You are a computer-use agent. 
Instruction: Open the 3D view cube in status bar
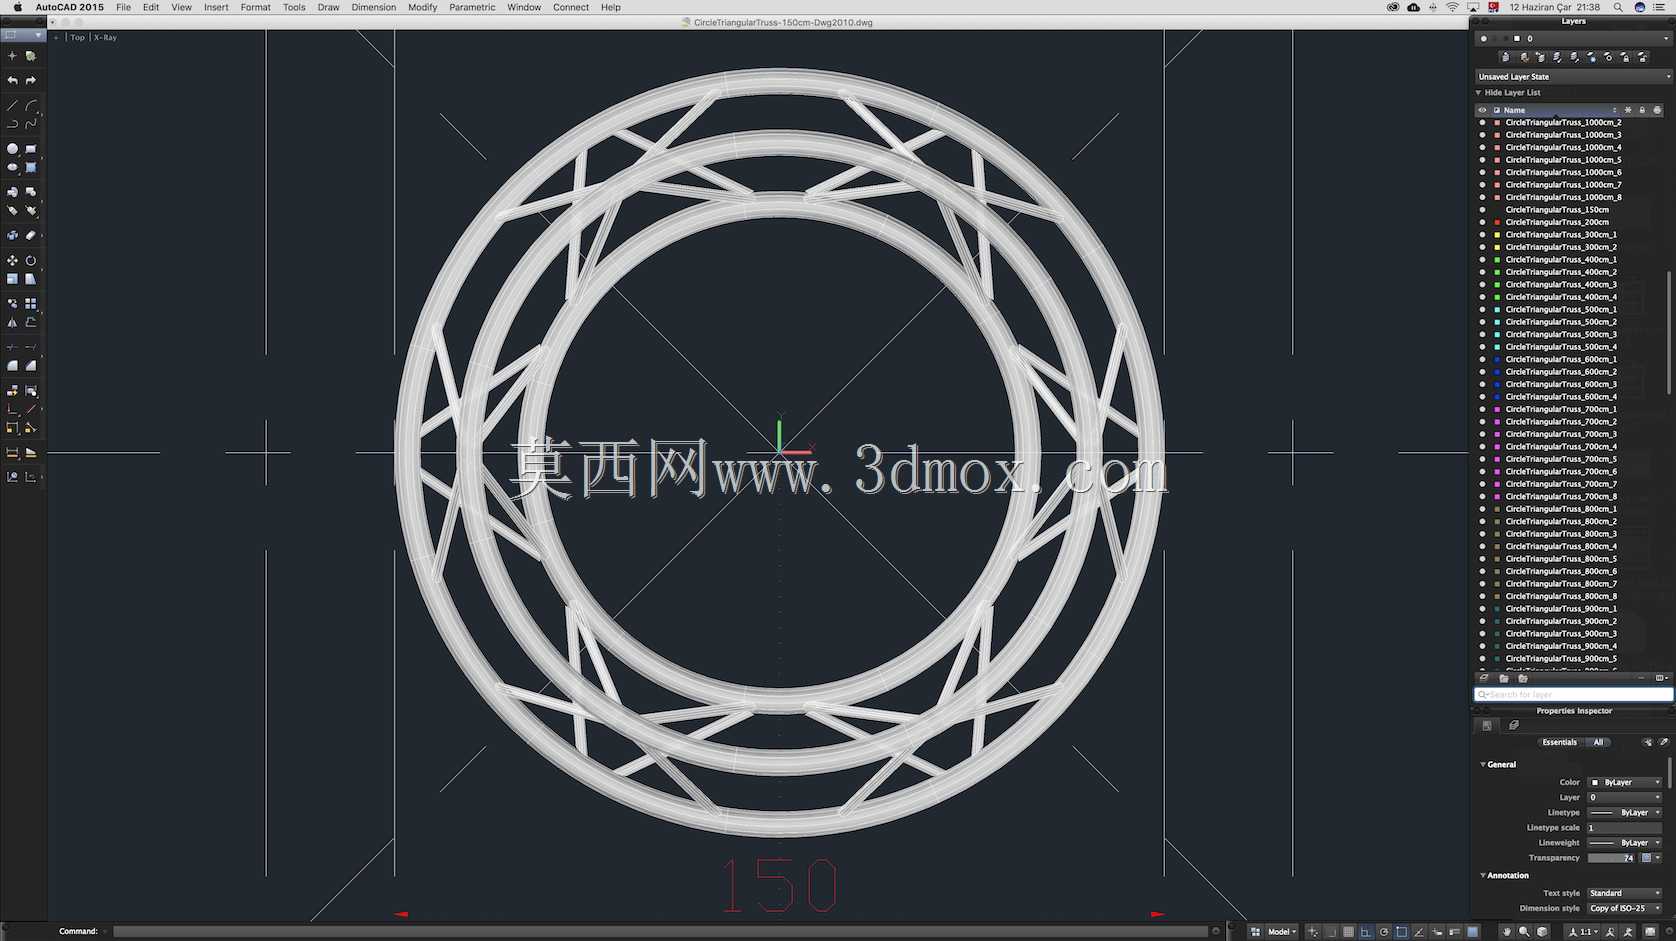click(1542, 931)
